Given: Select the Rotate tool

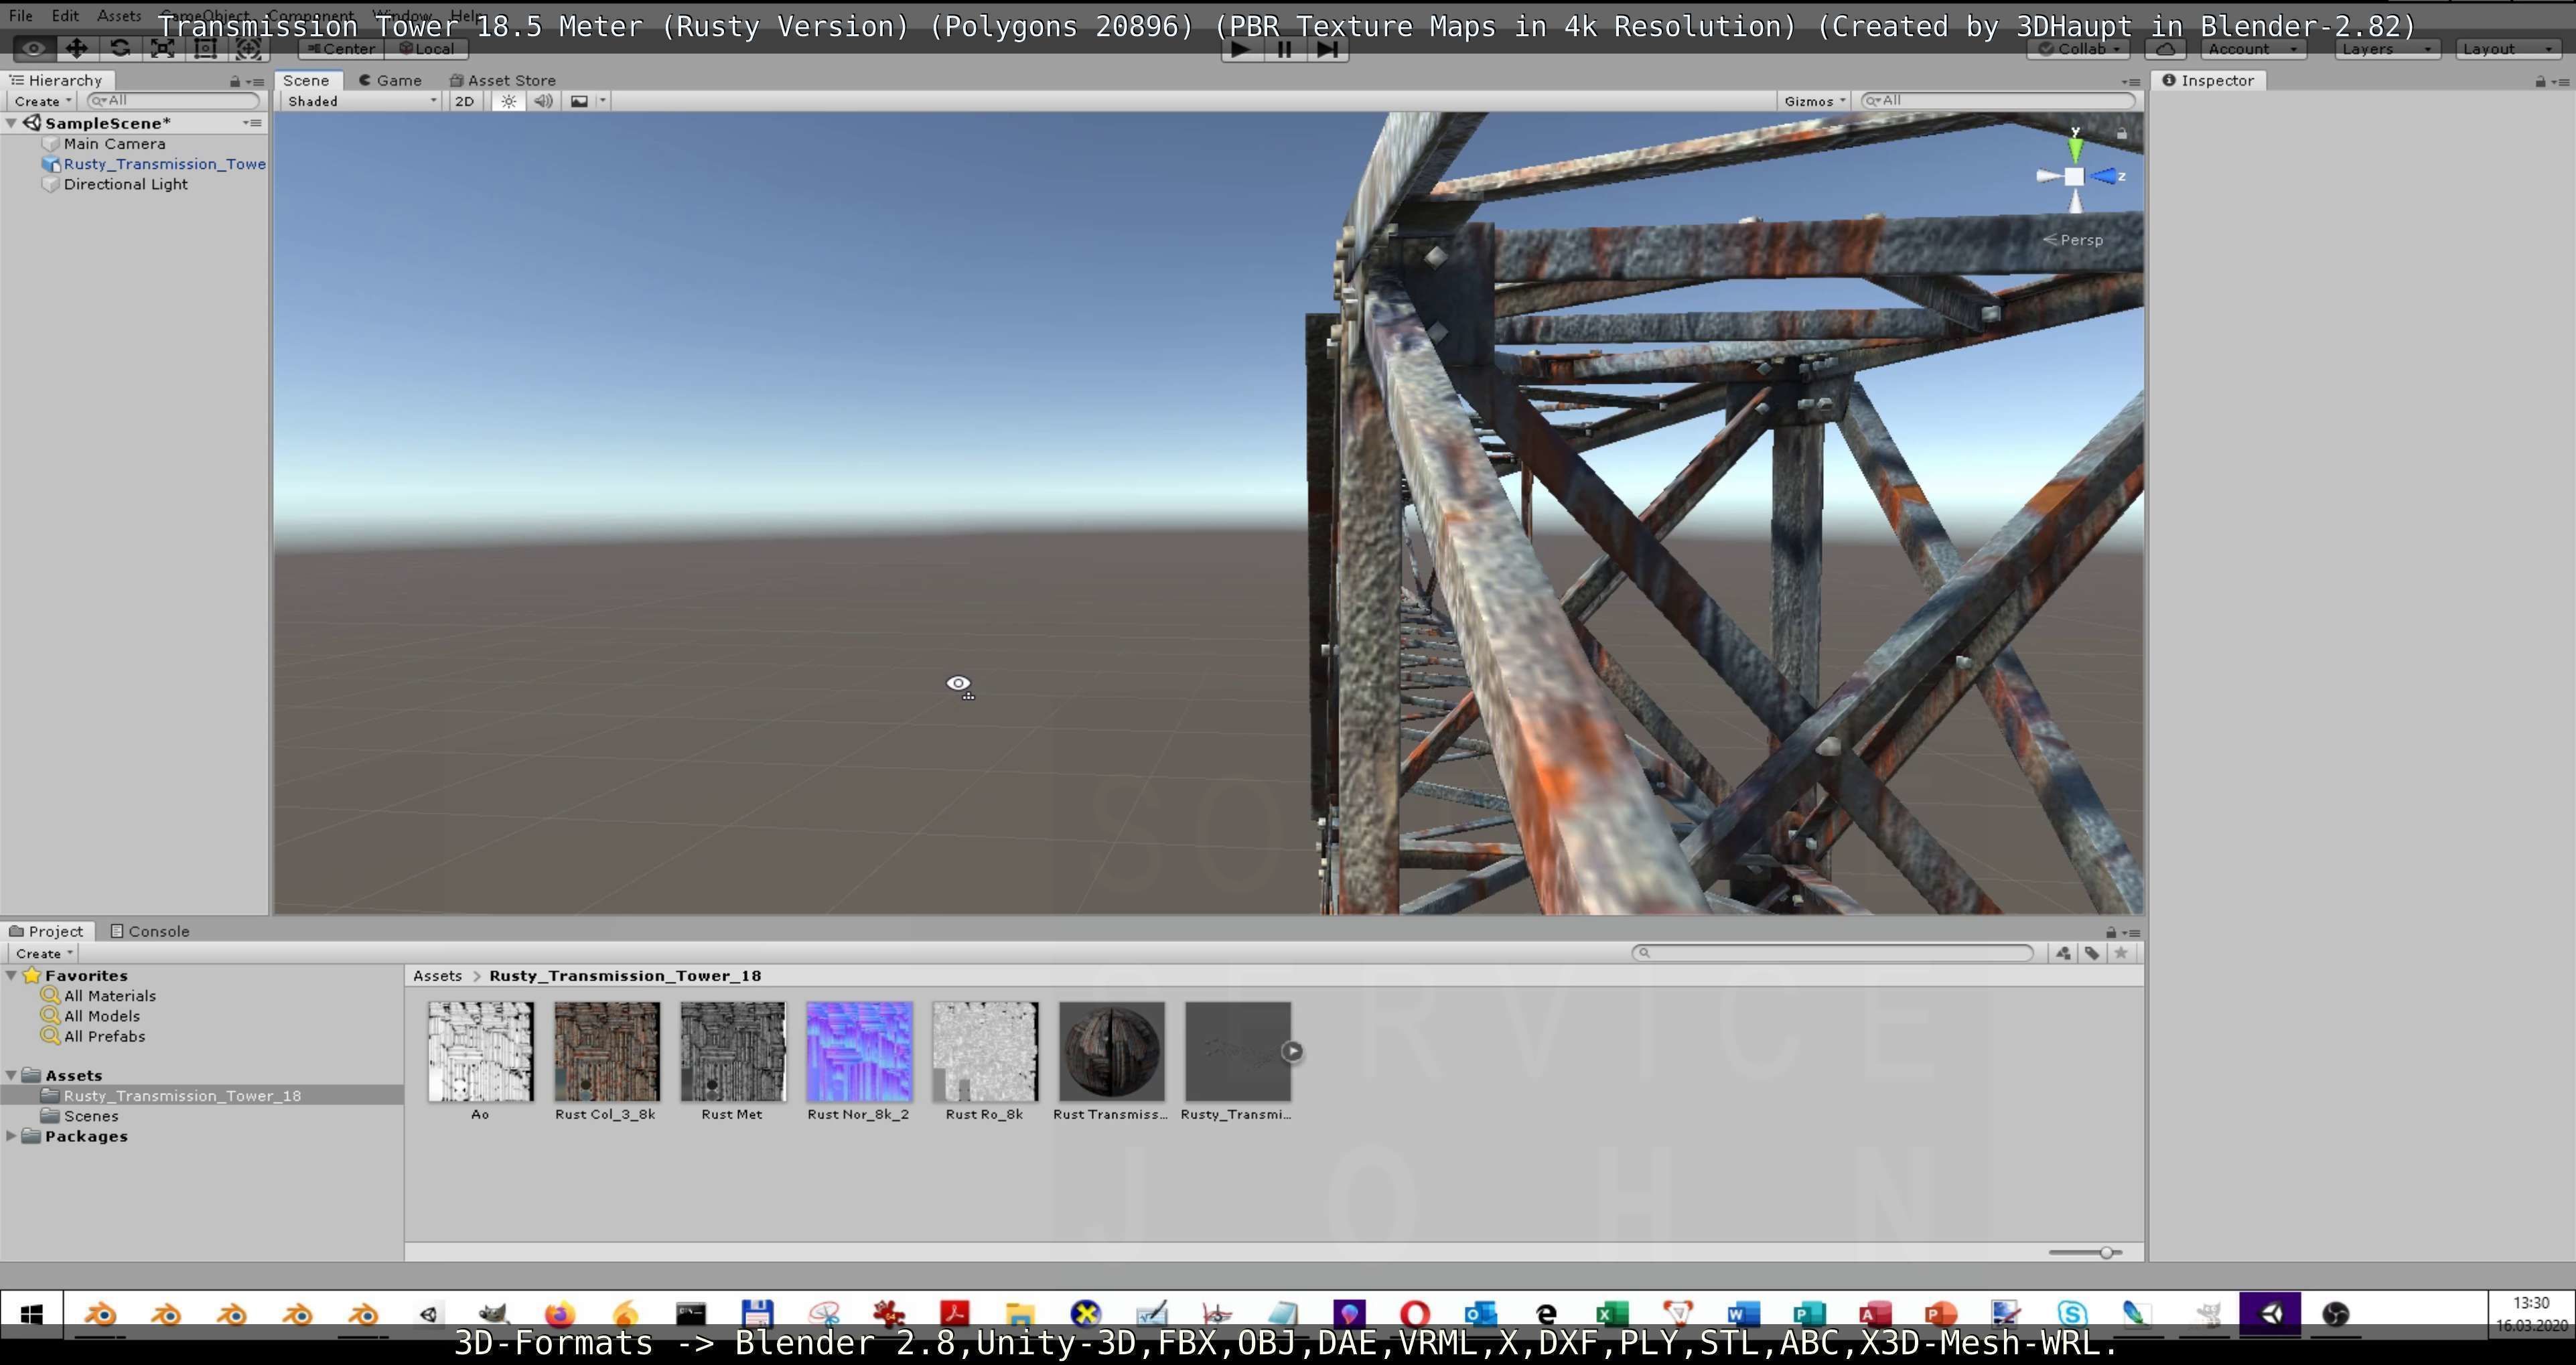Looking at the screenshot, I should [x=120, y=48].
